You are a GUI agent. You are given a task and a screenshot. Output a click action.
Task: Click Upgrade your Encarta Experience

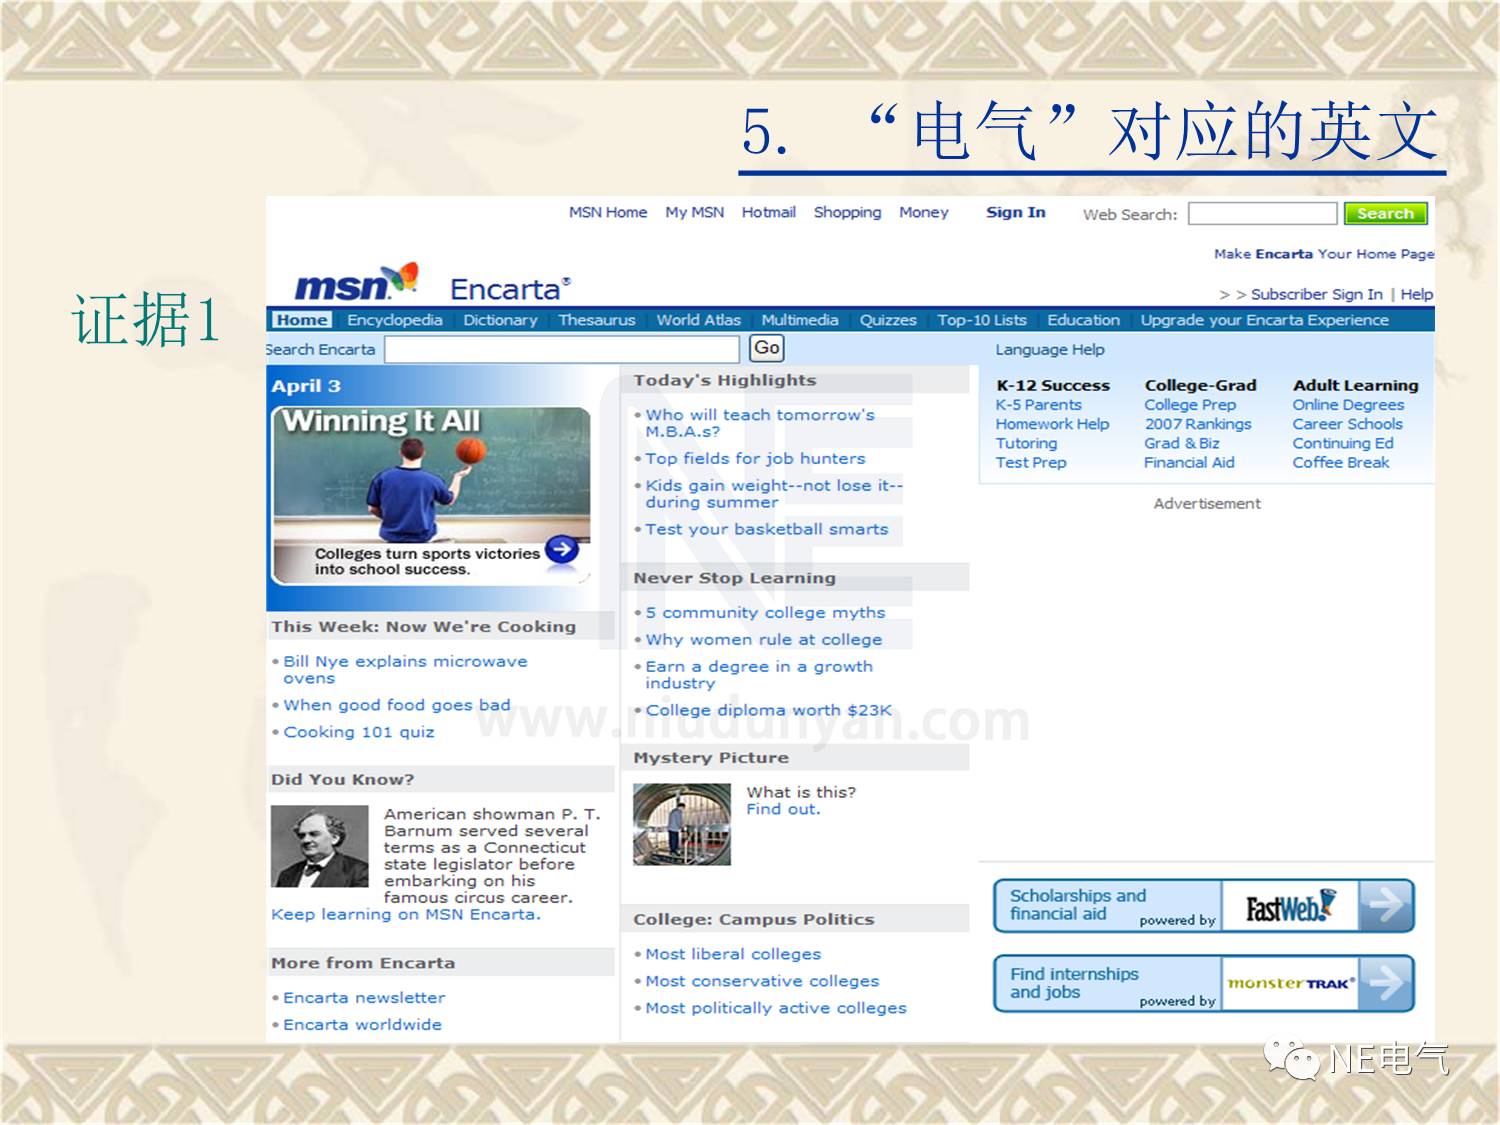pyautogui.click(x=1265, y=320)
